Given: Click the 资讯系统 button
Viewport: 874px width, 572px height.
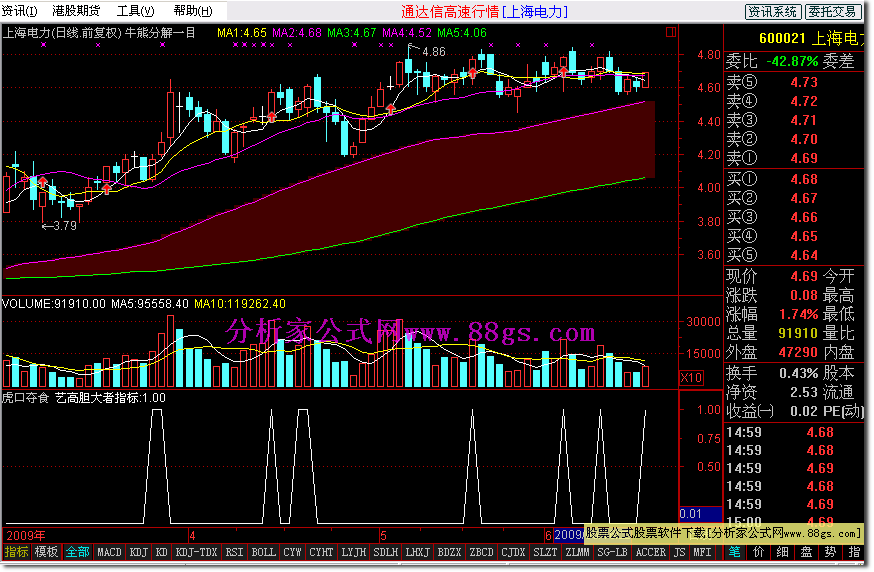Looking at the screenshot, I should [x=773, y=12].
